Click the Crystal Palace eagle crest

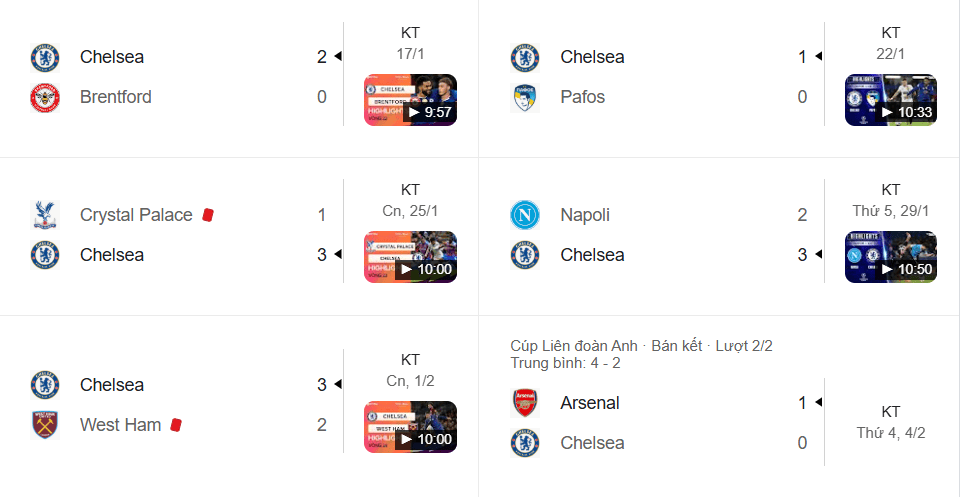coord(45,215)
